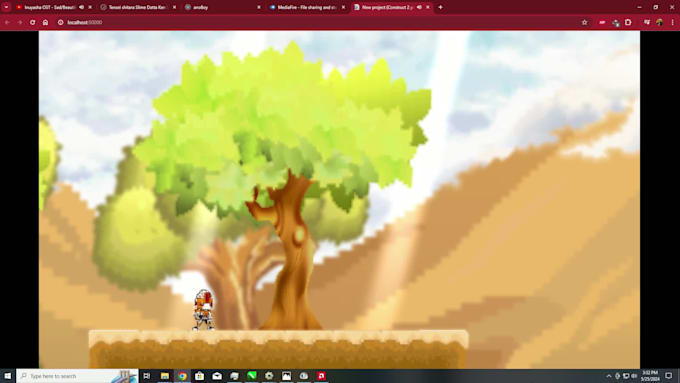This screenshot has height=383, width=680.
Task: Go to the browser home page
Action: coord(46,22)
